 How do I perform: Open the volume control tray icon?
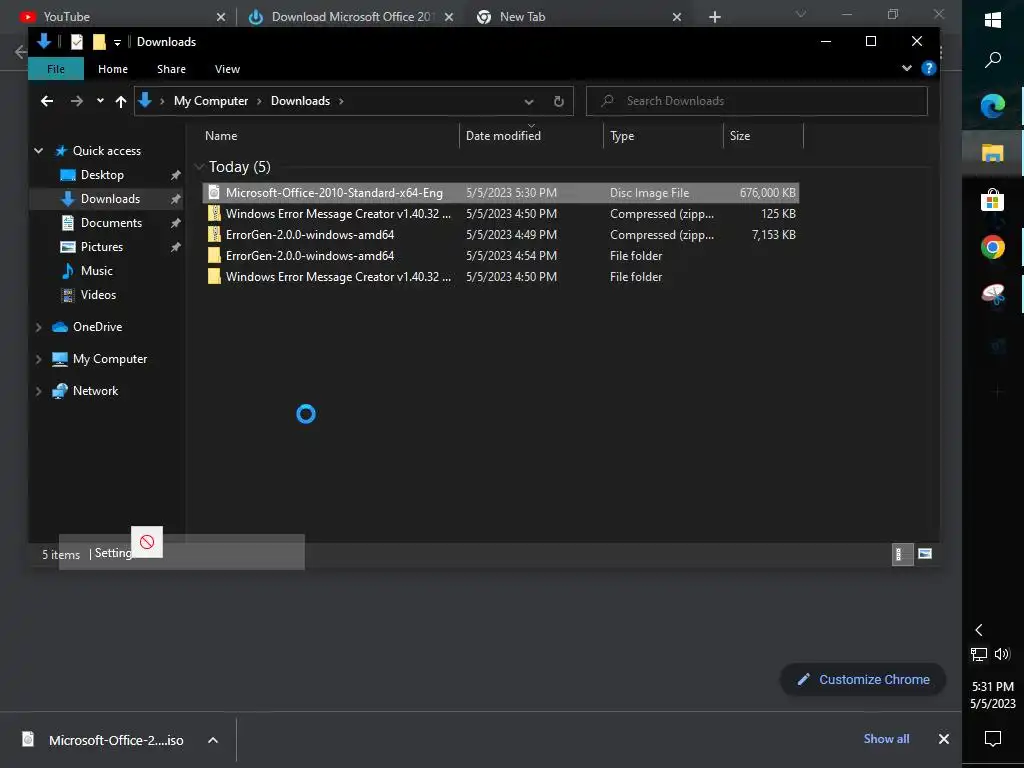click(x=1002, y=654)
